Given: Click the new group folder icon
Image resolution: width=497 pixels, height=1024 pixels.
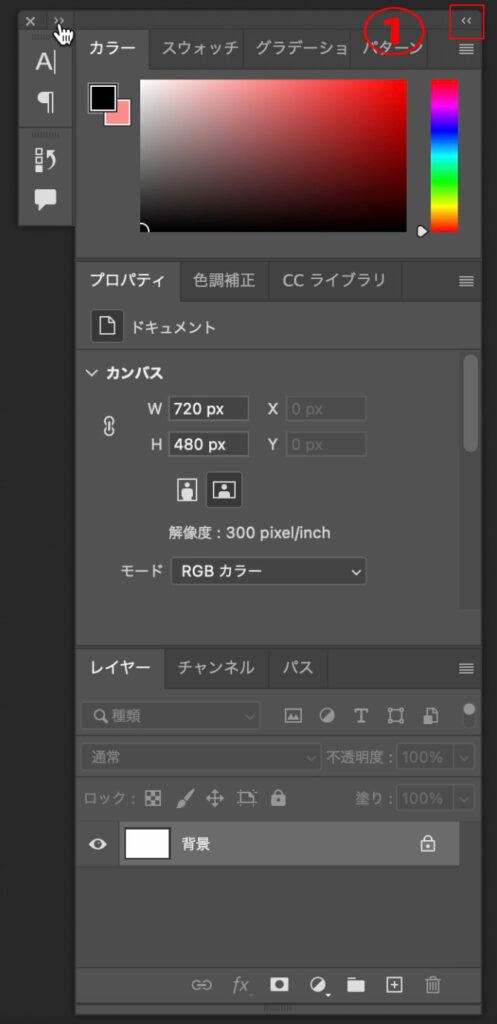Looking at the screenshot, I should 356,985.
